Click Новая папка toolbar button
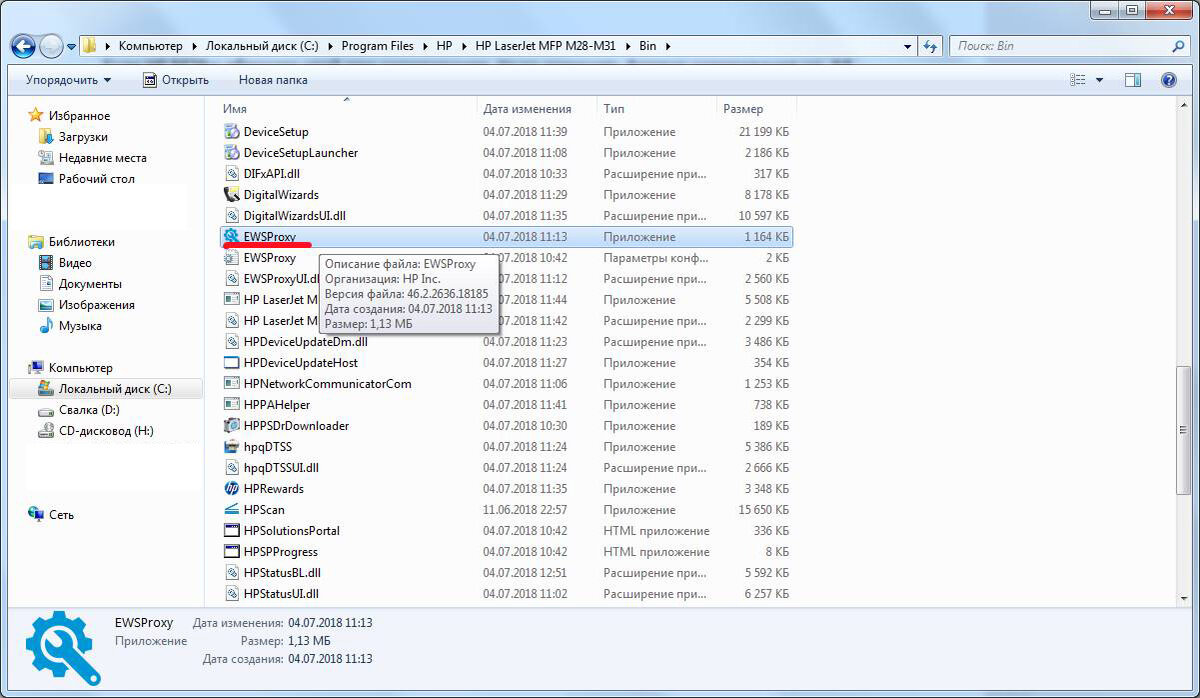The image size is (1200, 698). point(273,80)
